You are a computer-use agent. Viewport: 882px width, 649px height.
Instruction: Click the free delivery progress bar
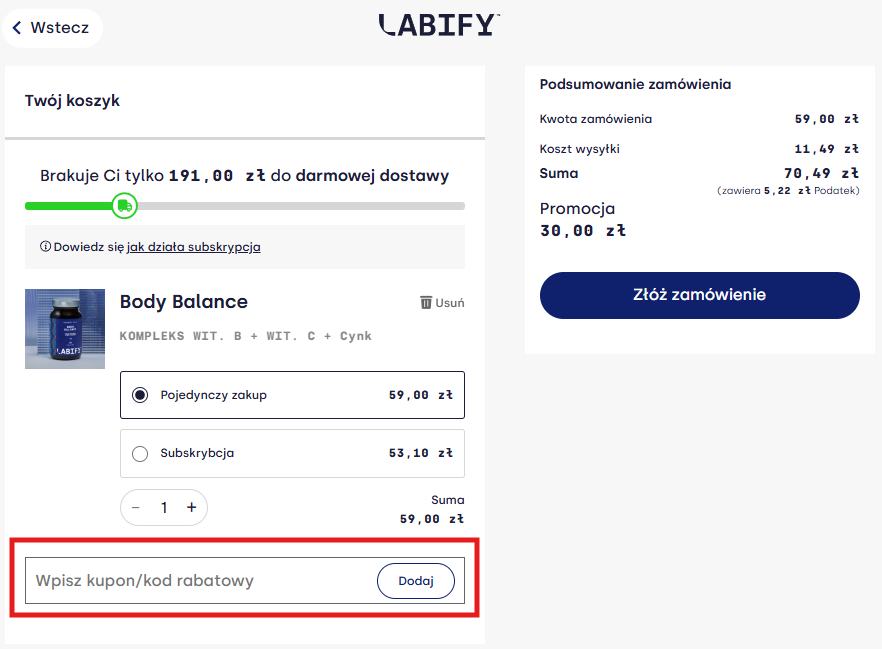[x=300, y=206]
